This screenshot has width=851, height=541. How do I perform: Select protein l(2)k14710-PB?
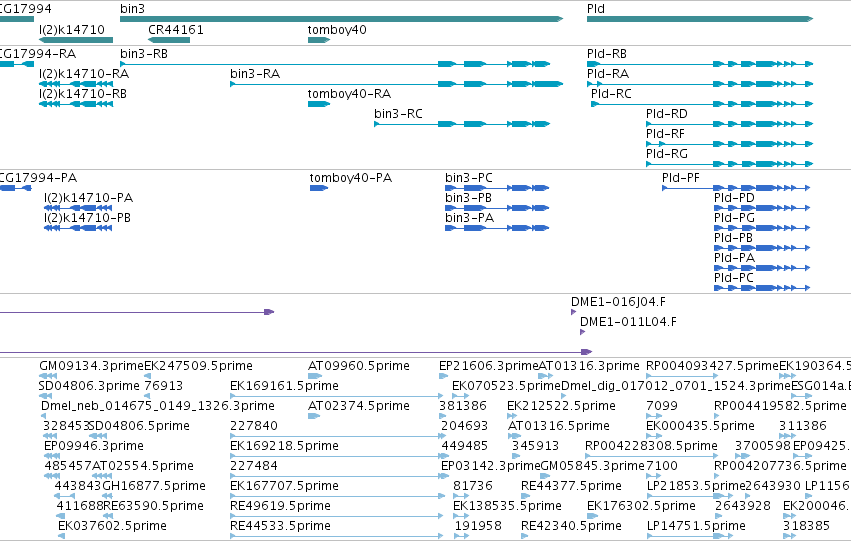click(x=78, y=228)
